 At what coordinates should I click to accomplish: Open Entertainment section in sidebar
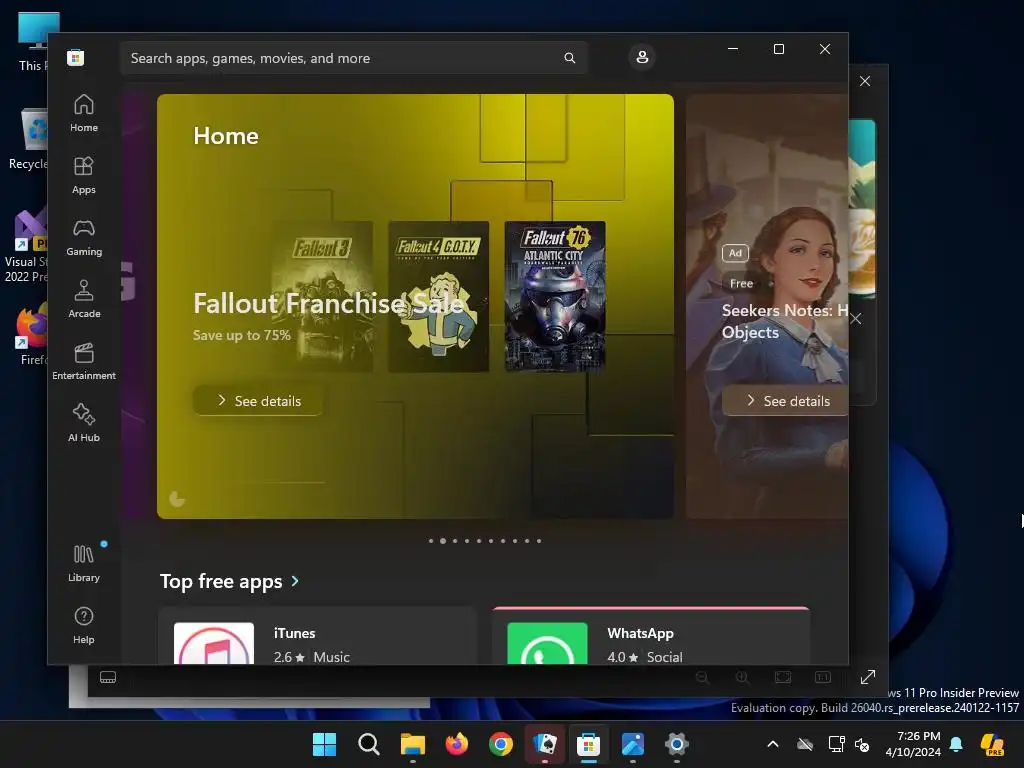84,361
